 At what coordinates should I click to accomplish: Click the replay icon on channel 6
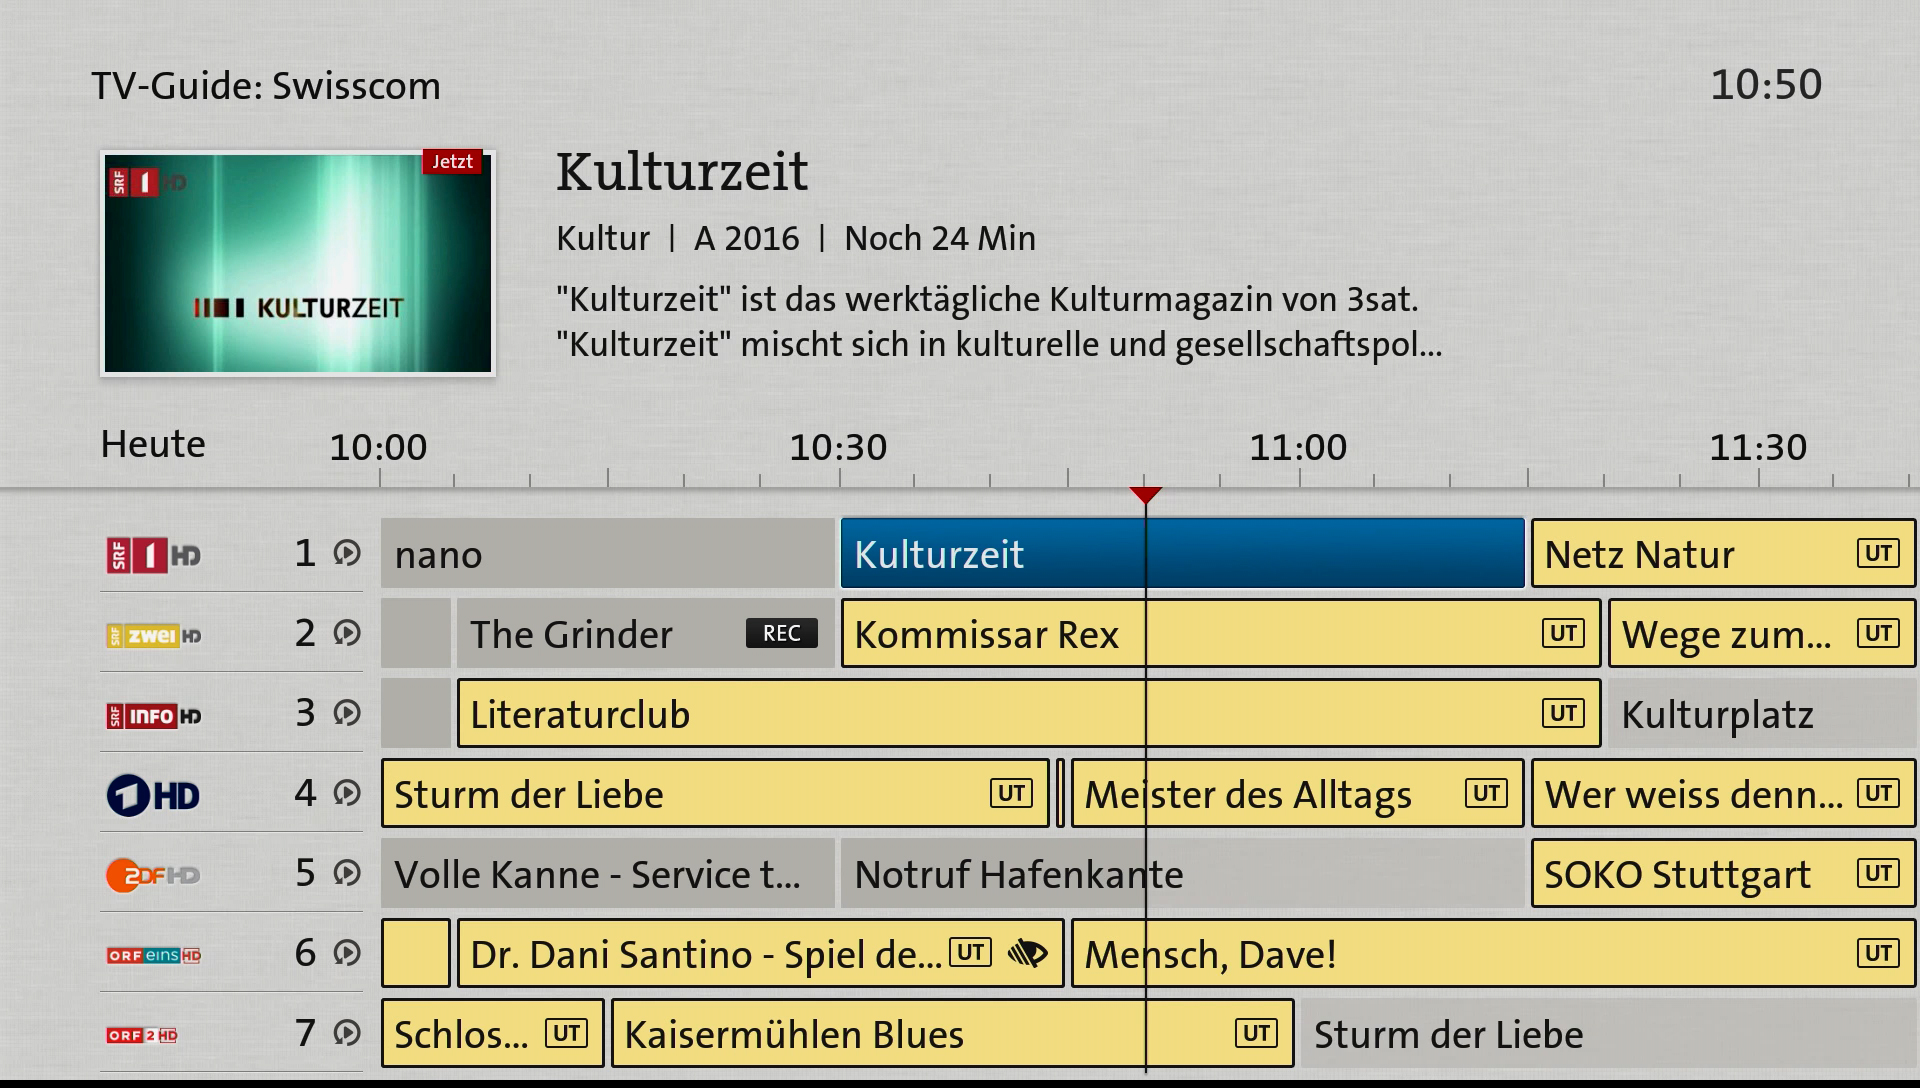point(347,953)
